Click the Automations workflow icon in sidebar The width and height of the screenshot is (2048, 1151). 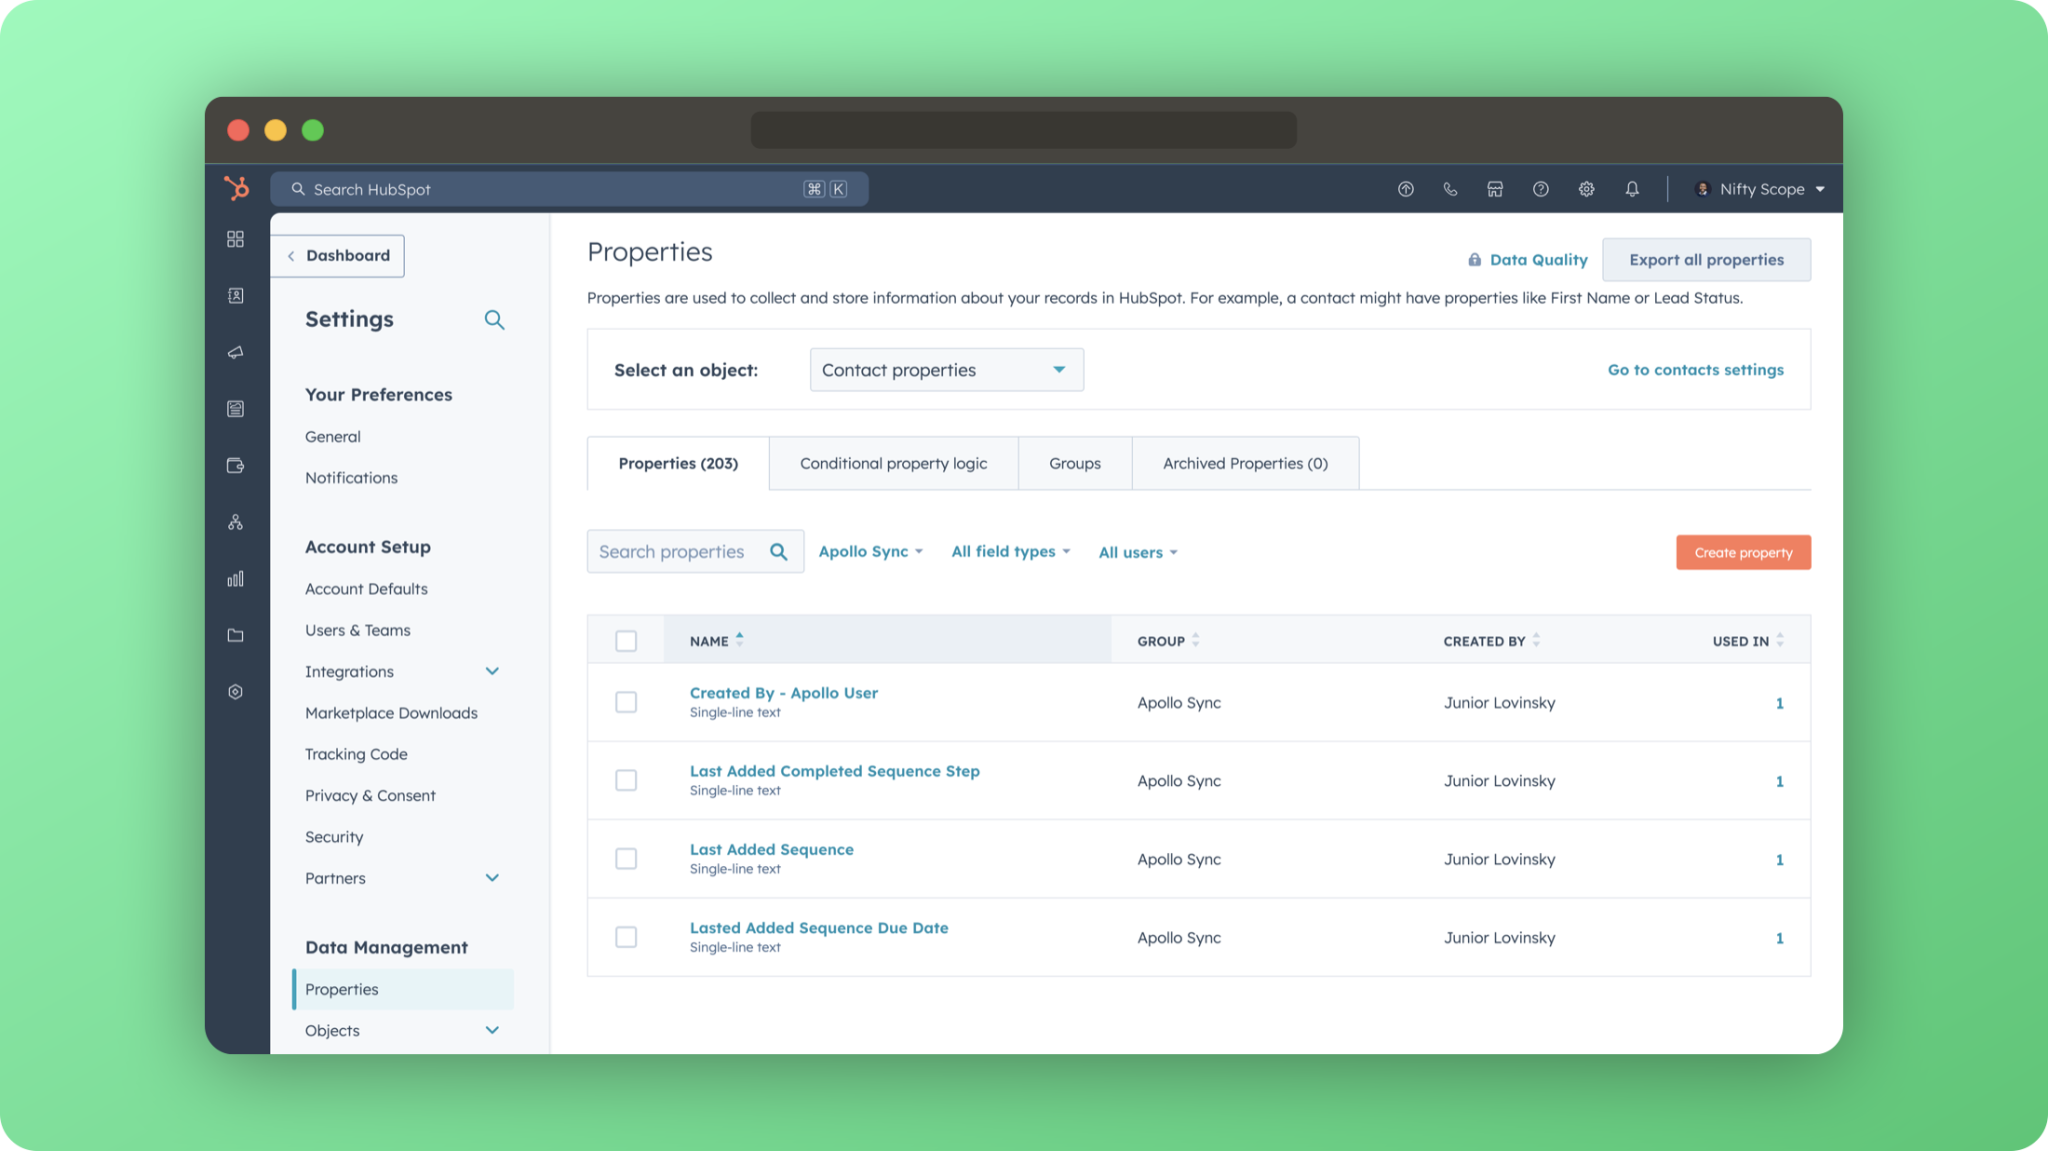(236, 521)
